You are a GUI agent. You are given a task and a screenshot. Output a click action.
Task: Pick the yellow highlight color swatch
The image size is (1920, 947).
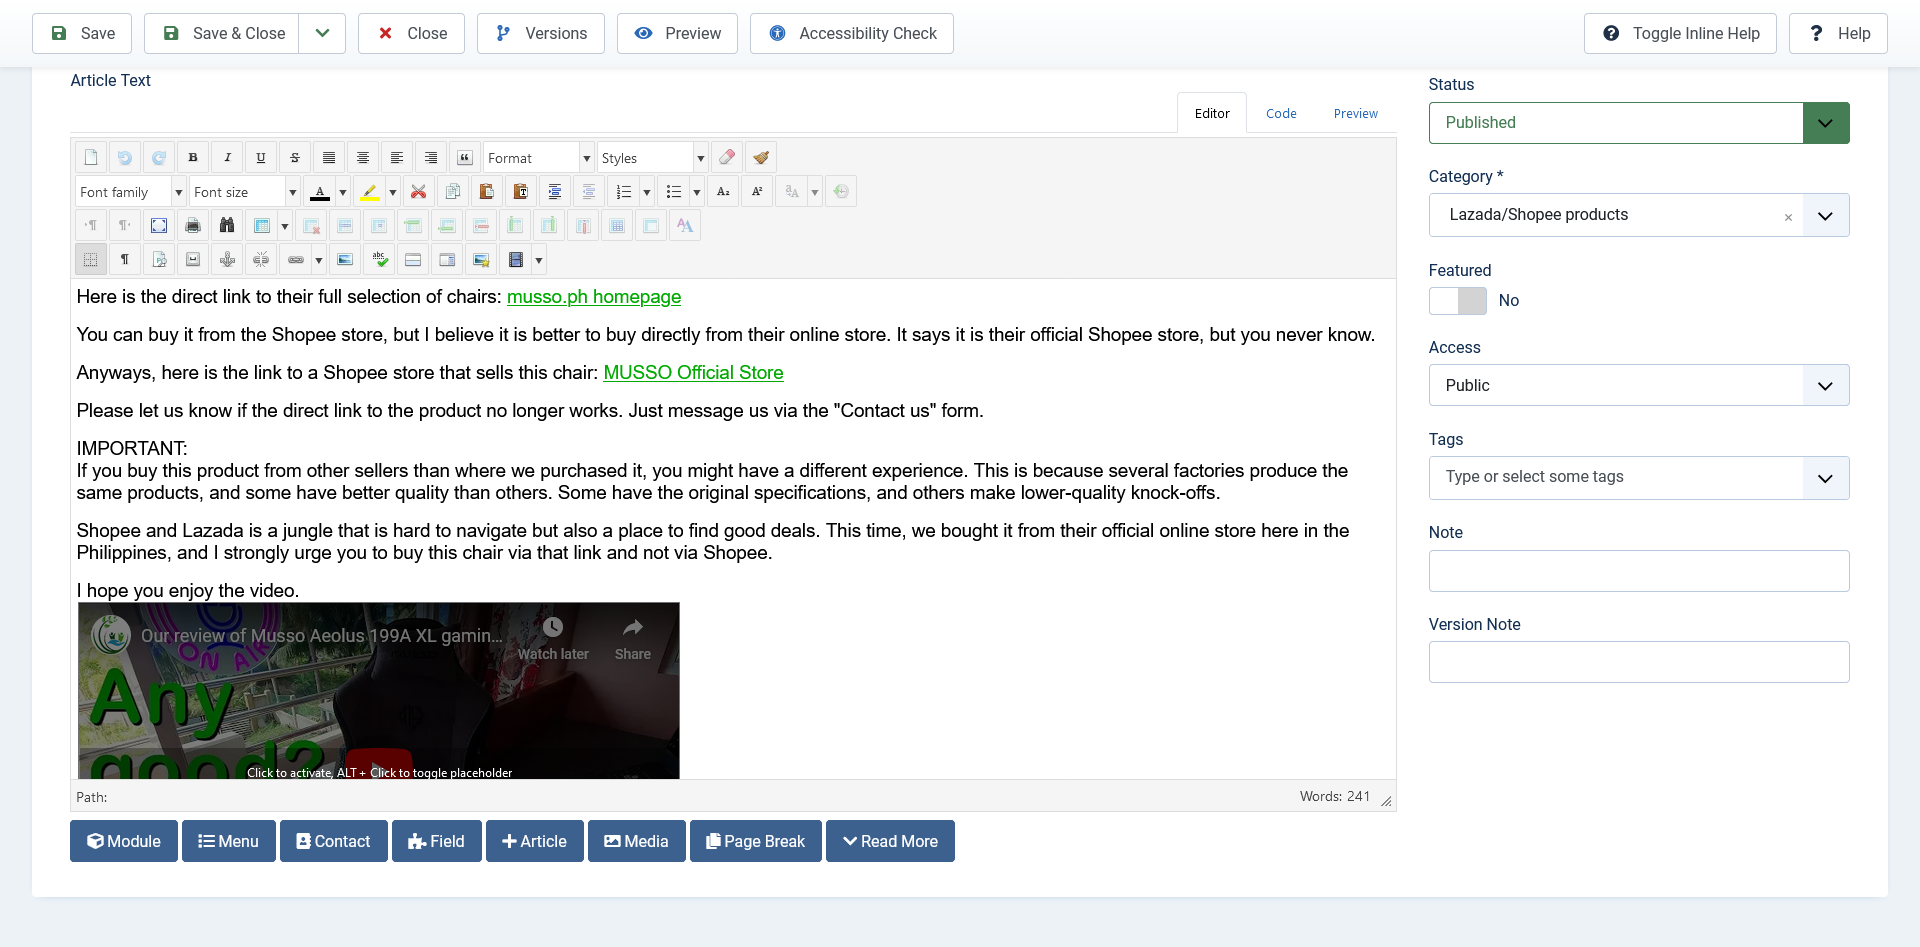pyautogui.click(x=370, y=192)
